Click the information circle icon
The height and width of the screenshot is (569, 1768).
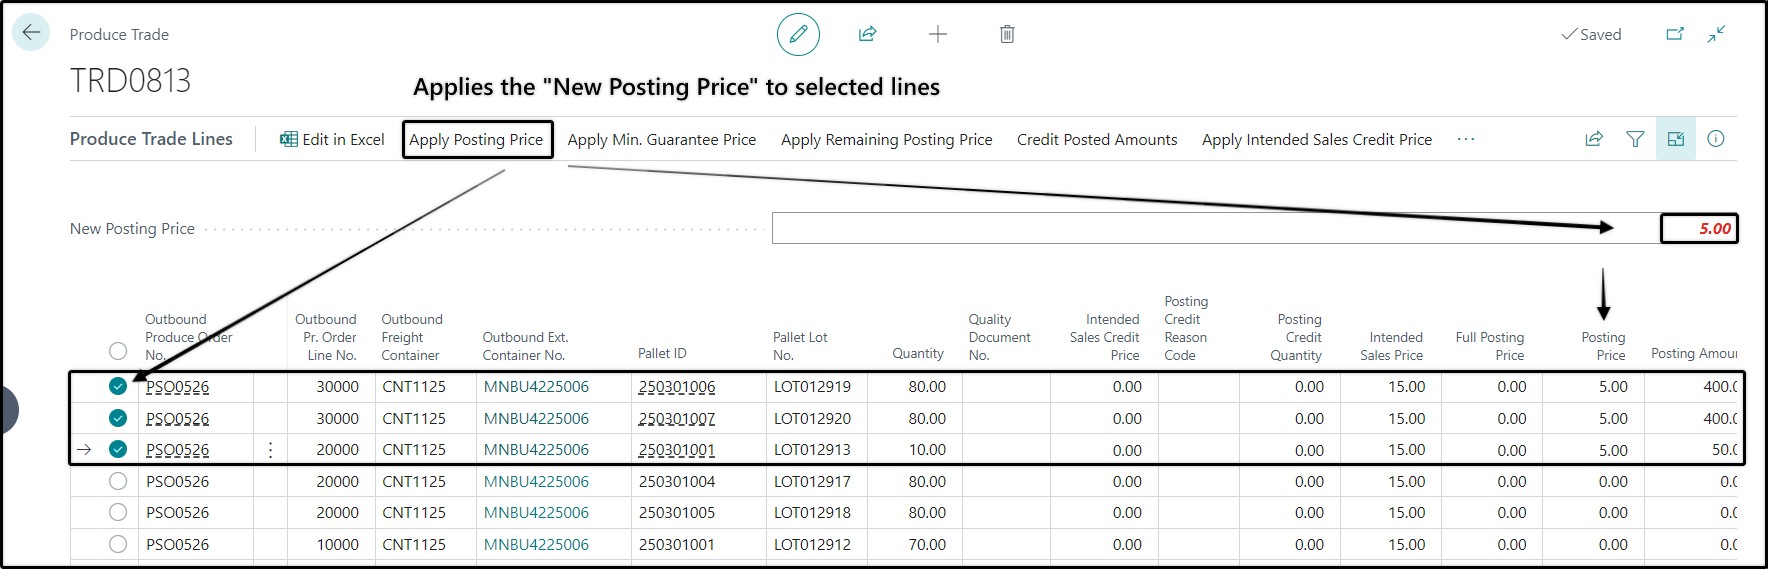[1716, 139]
